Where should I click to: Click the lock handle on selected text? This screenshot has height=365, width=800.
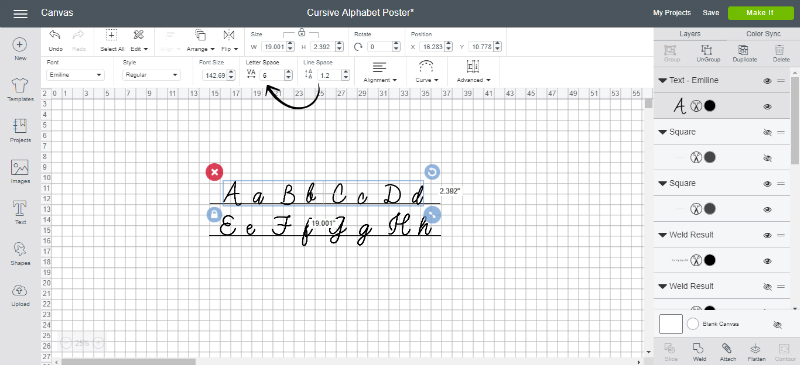[214, 214]
